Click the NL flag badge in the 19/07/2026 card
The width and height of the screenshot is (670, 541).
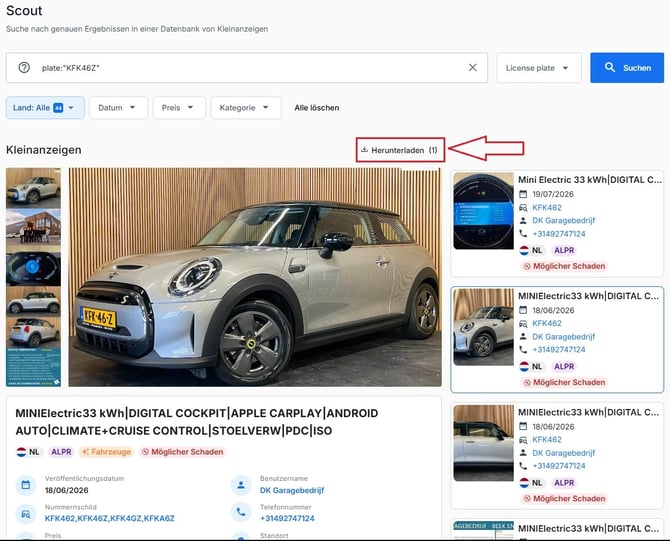pos(531,250)
